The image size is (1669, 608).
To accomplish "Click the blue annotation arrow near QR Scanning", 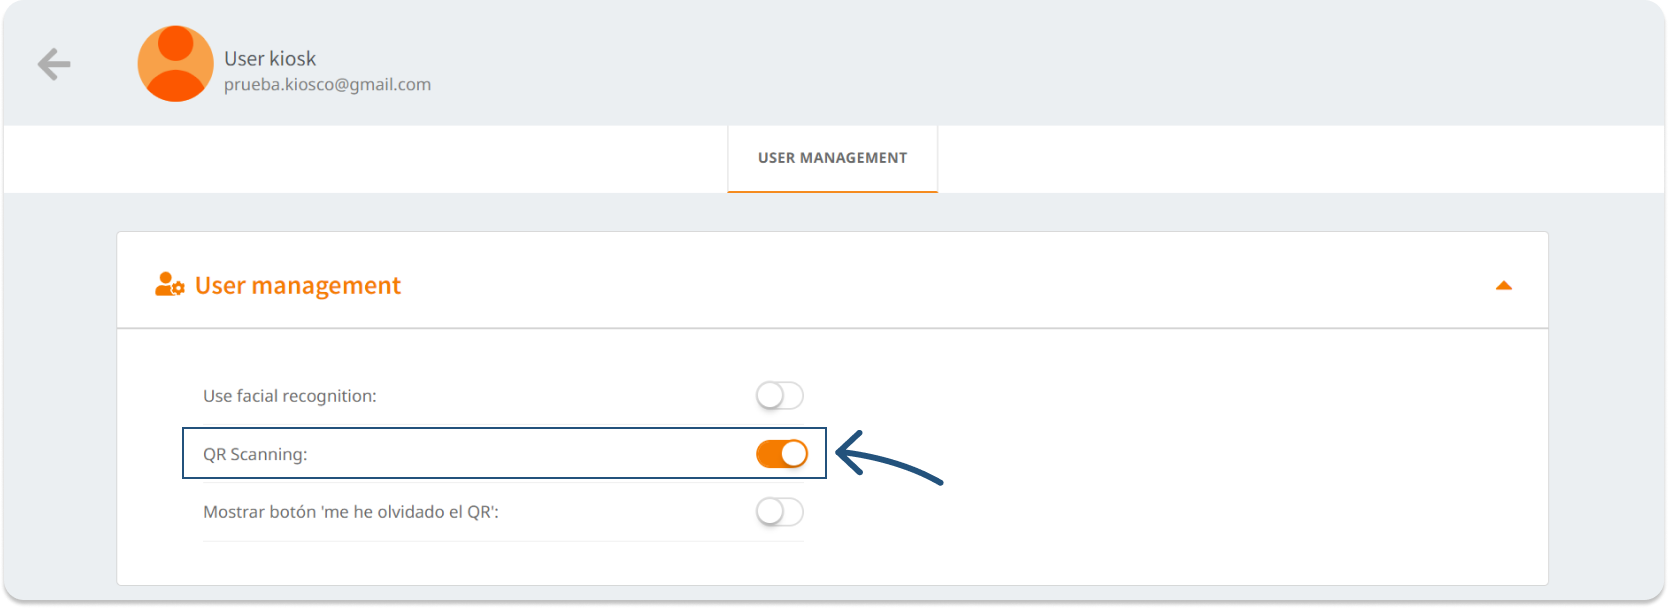I will coord(888,462).
